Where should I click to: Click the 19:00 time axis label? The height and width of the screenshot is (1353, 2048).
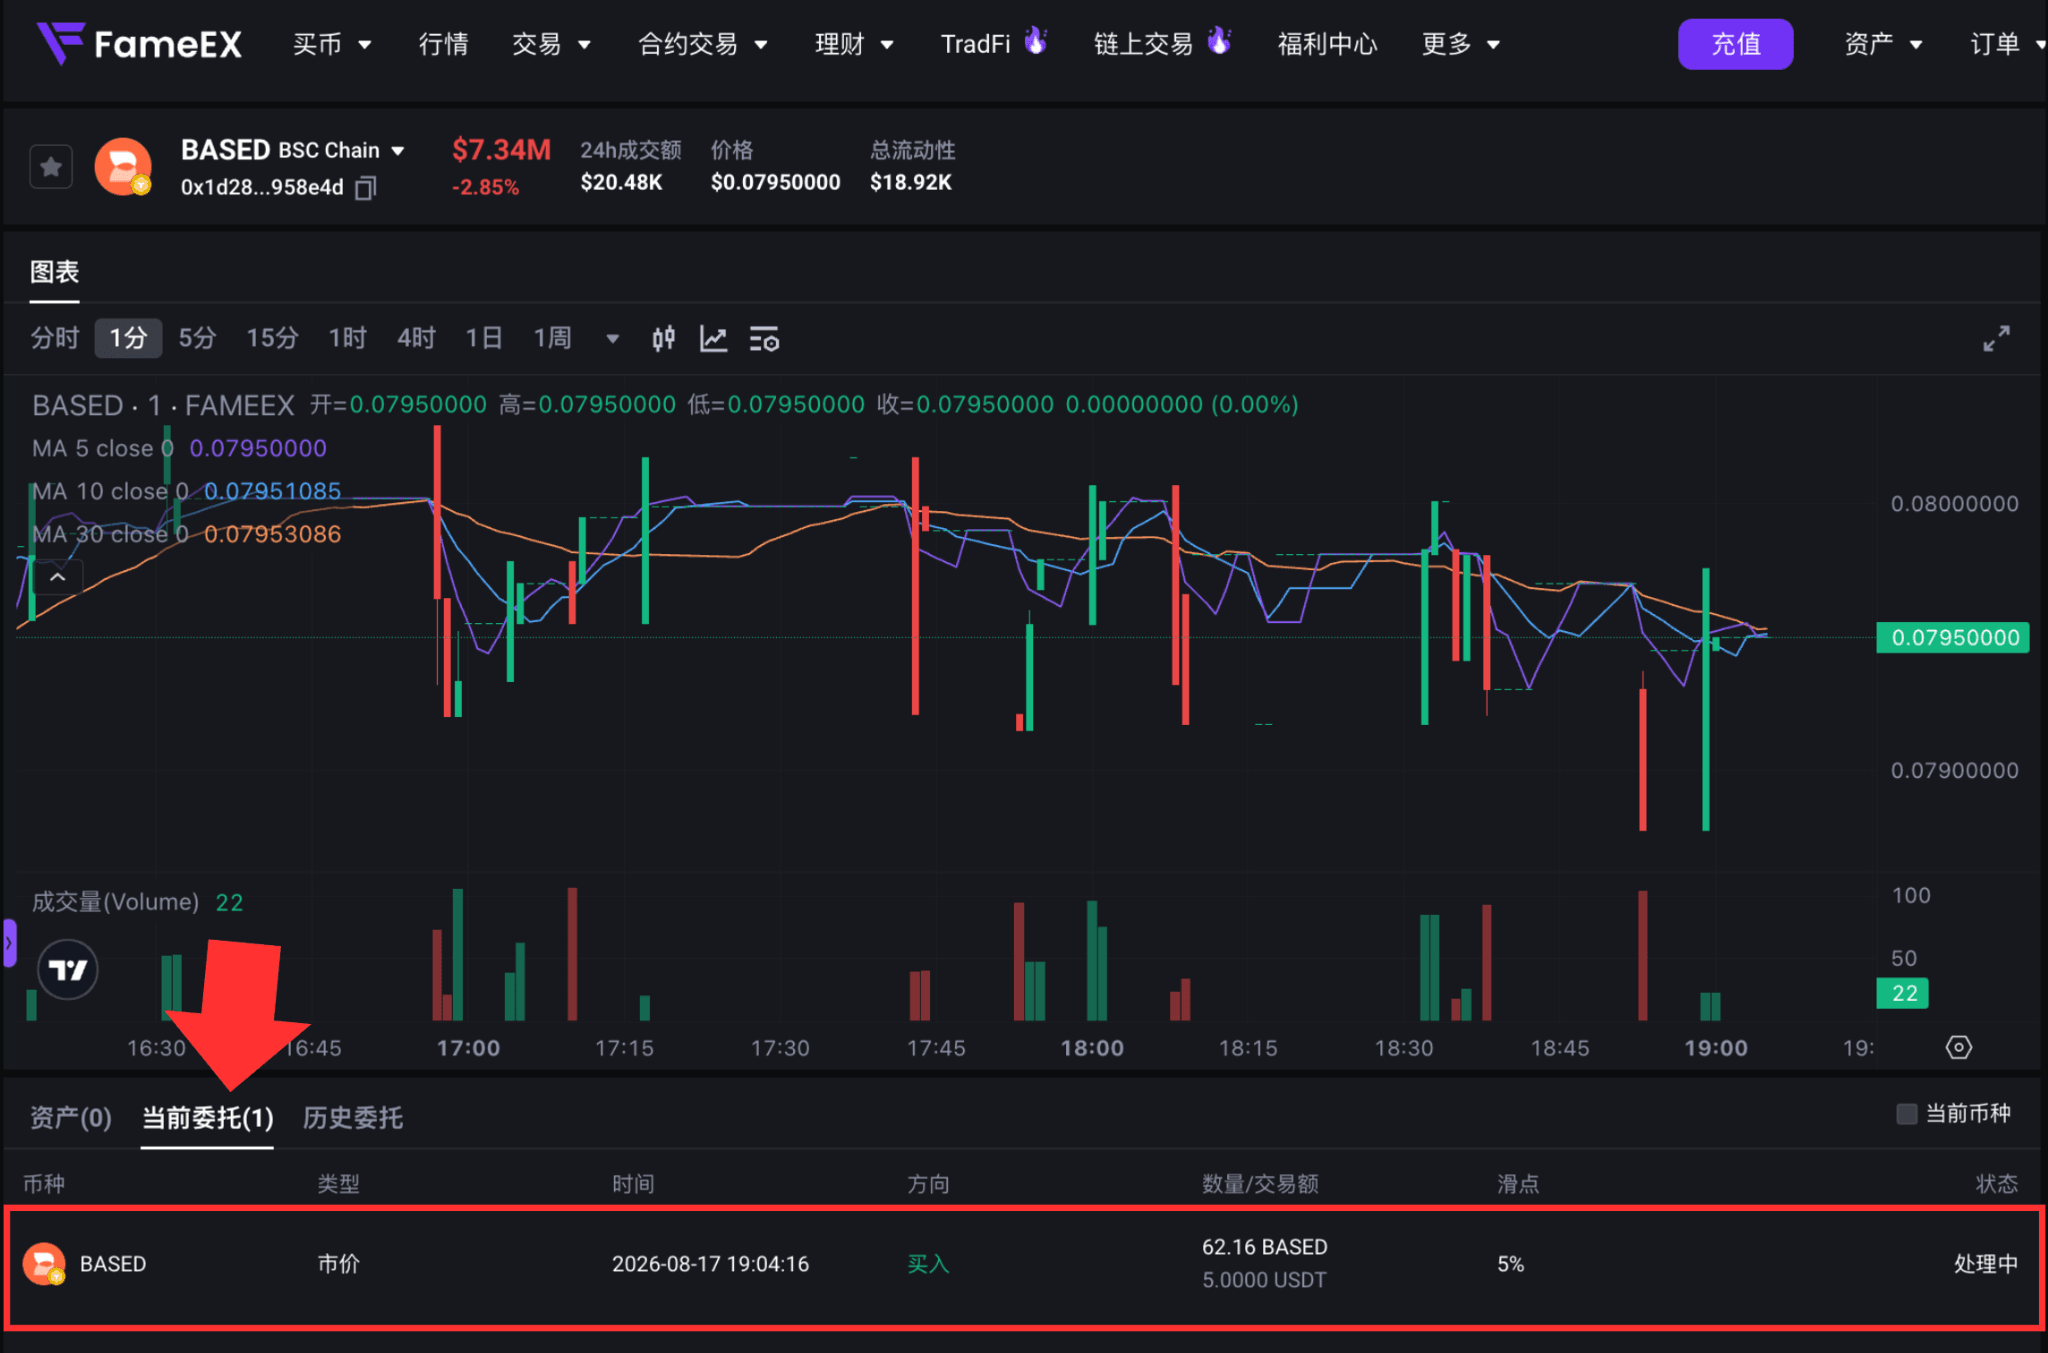tap(1716, 1048)
